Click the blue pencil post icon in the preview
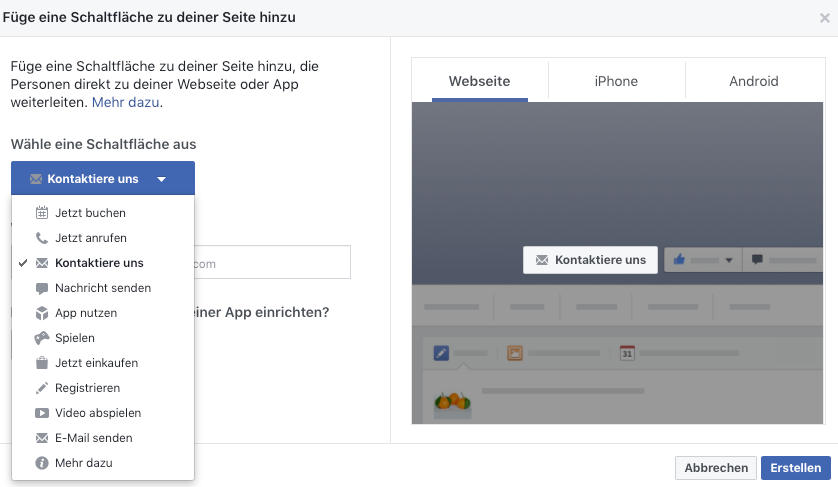The width and height of the screenshot is (838, 487). (441, 353)
